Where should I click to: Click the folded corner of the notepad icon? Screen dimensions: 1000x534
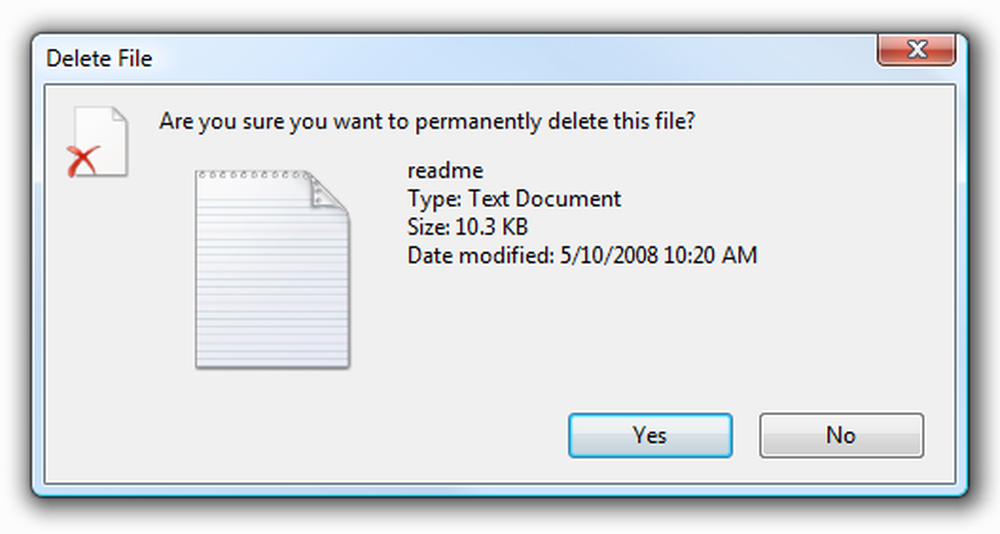[328, 192]
